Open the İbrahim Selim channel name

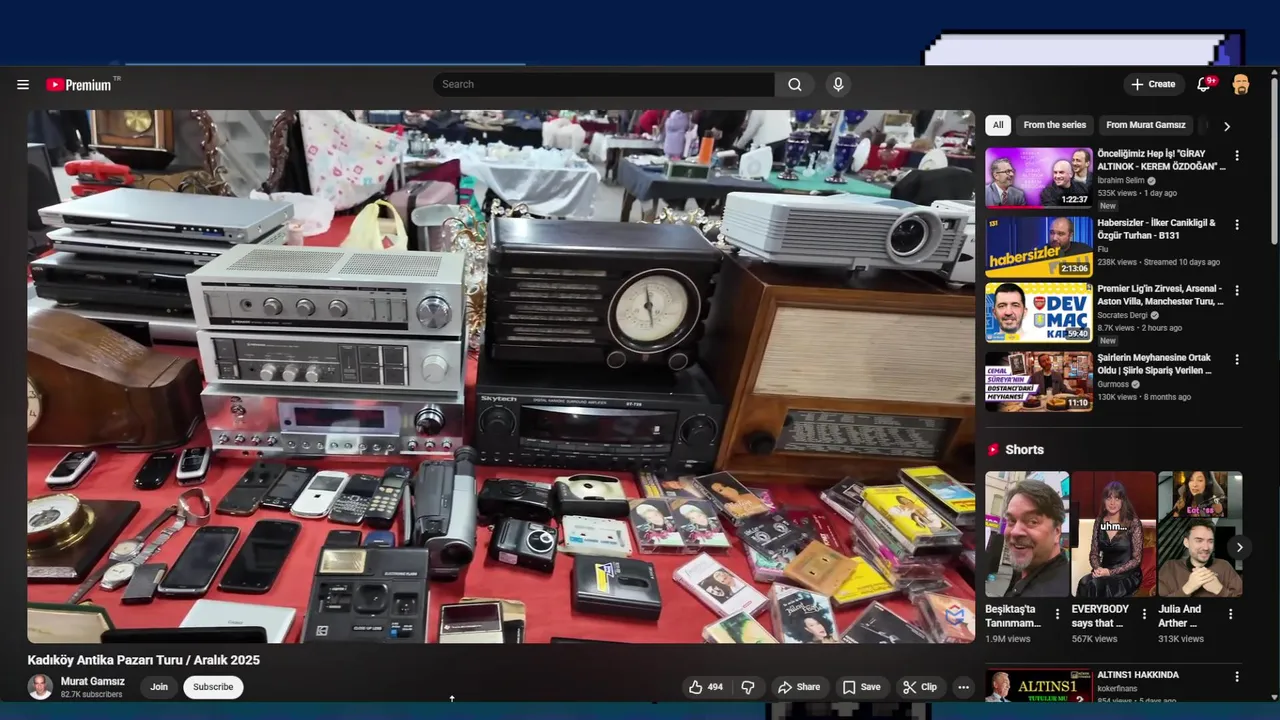(1121, 181)
